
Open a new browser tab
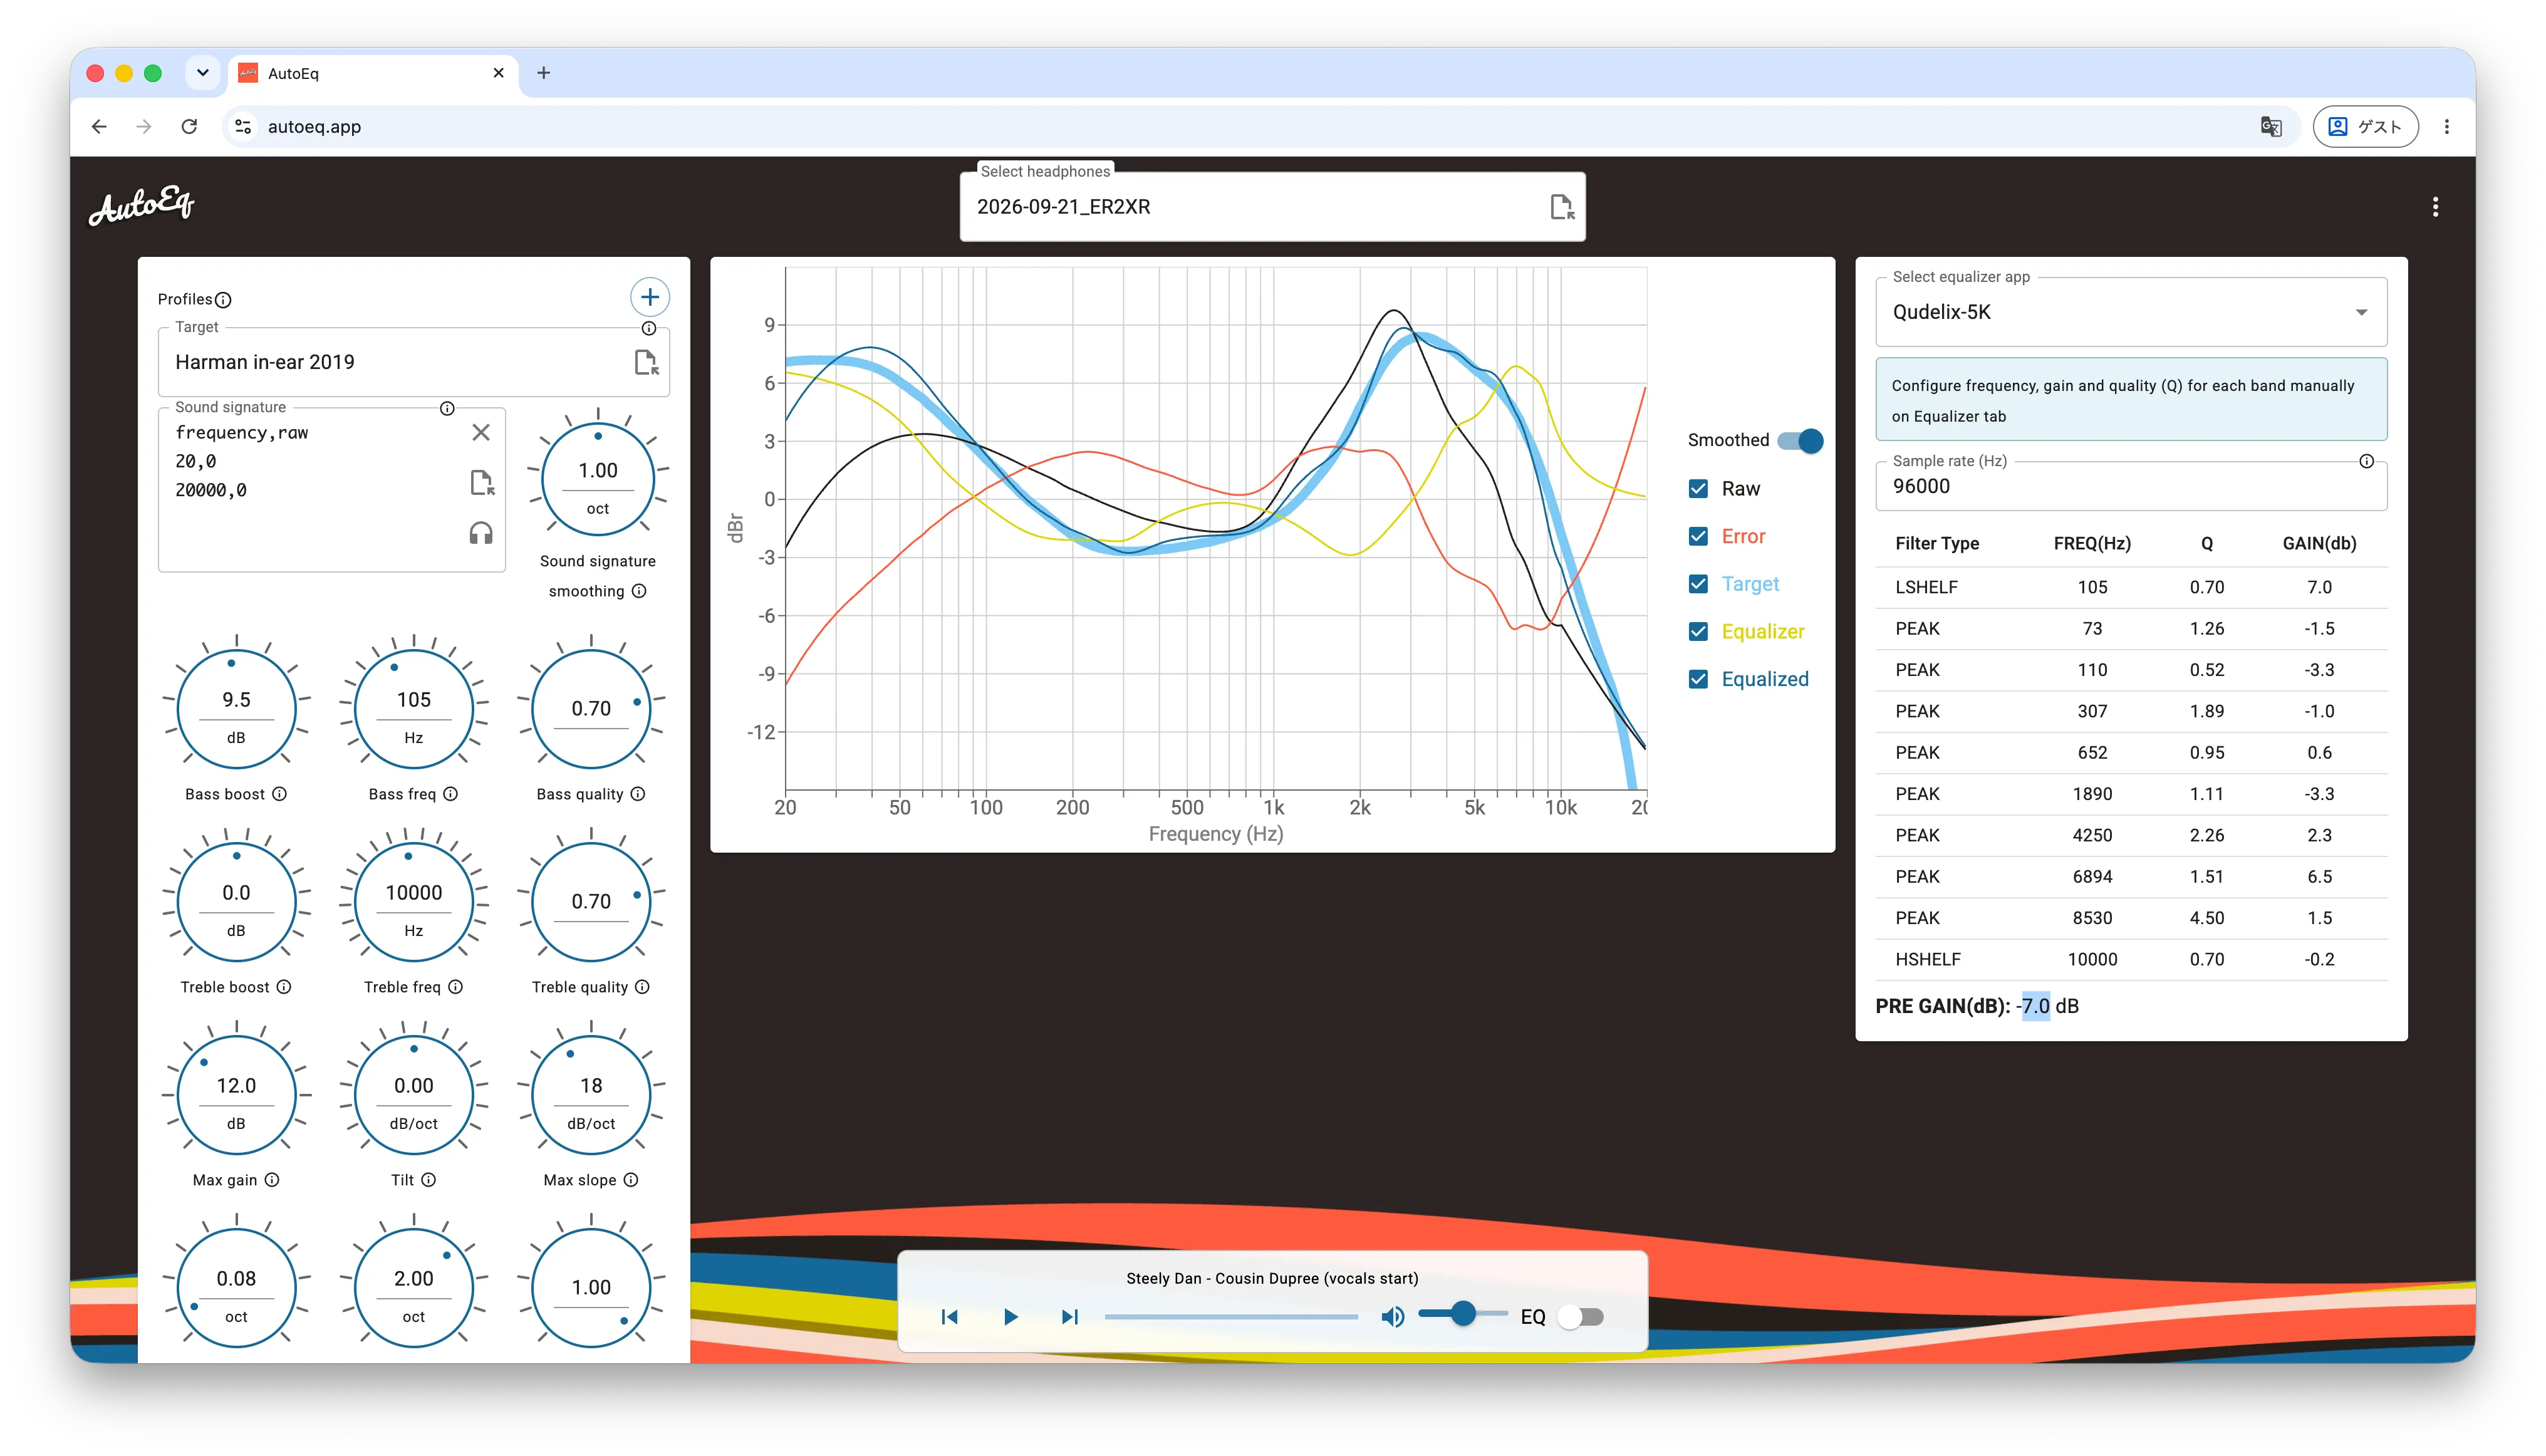tap(544, 73)
